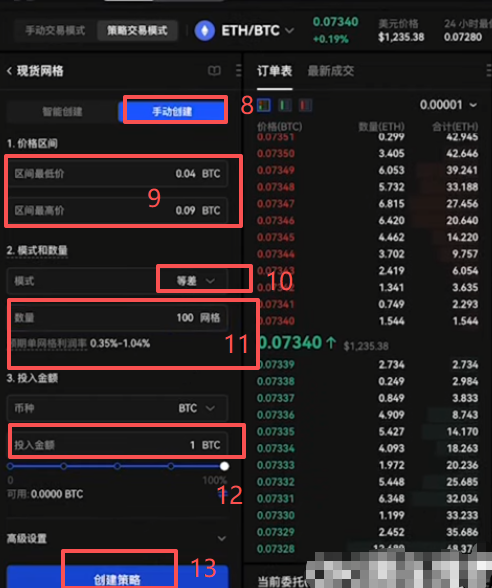Click the 合计(ETH) column header
The image size is (492, 588).
pyautogui.click(x=455, y=127)
